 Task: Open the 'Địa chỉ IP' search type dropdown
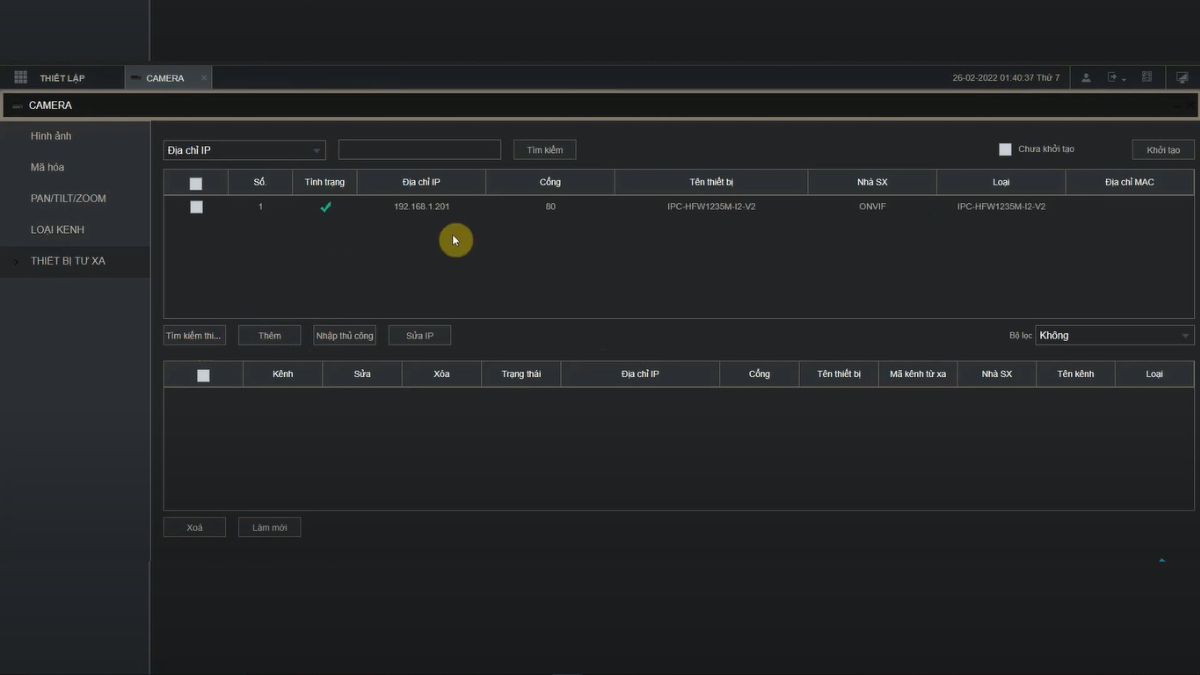244,150
